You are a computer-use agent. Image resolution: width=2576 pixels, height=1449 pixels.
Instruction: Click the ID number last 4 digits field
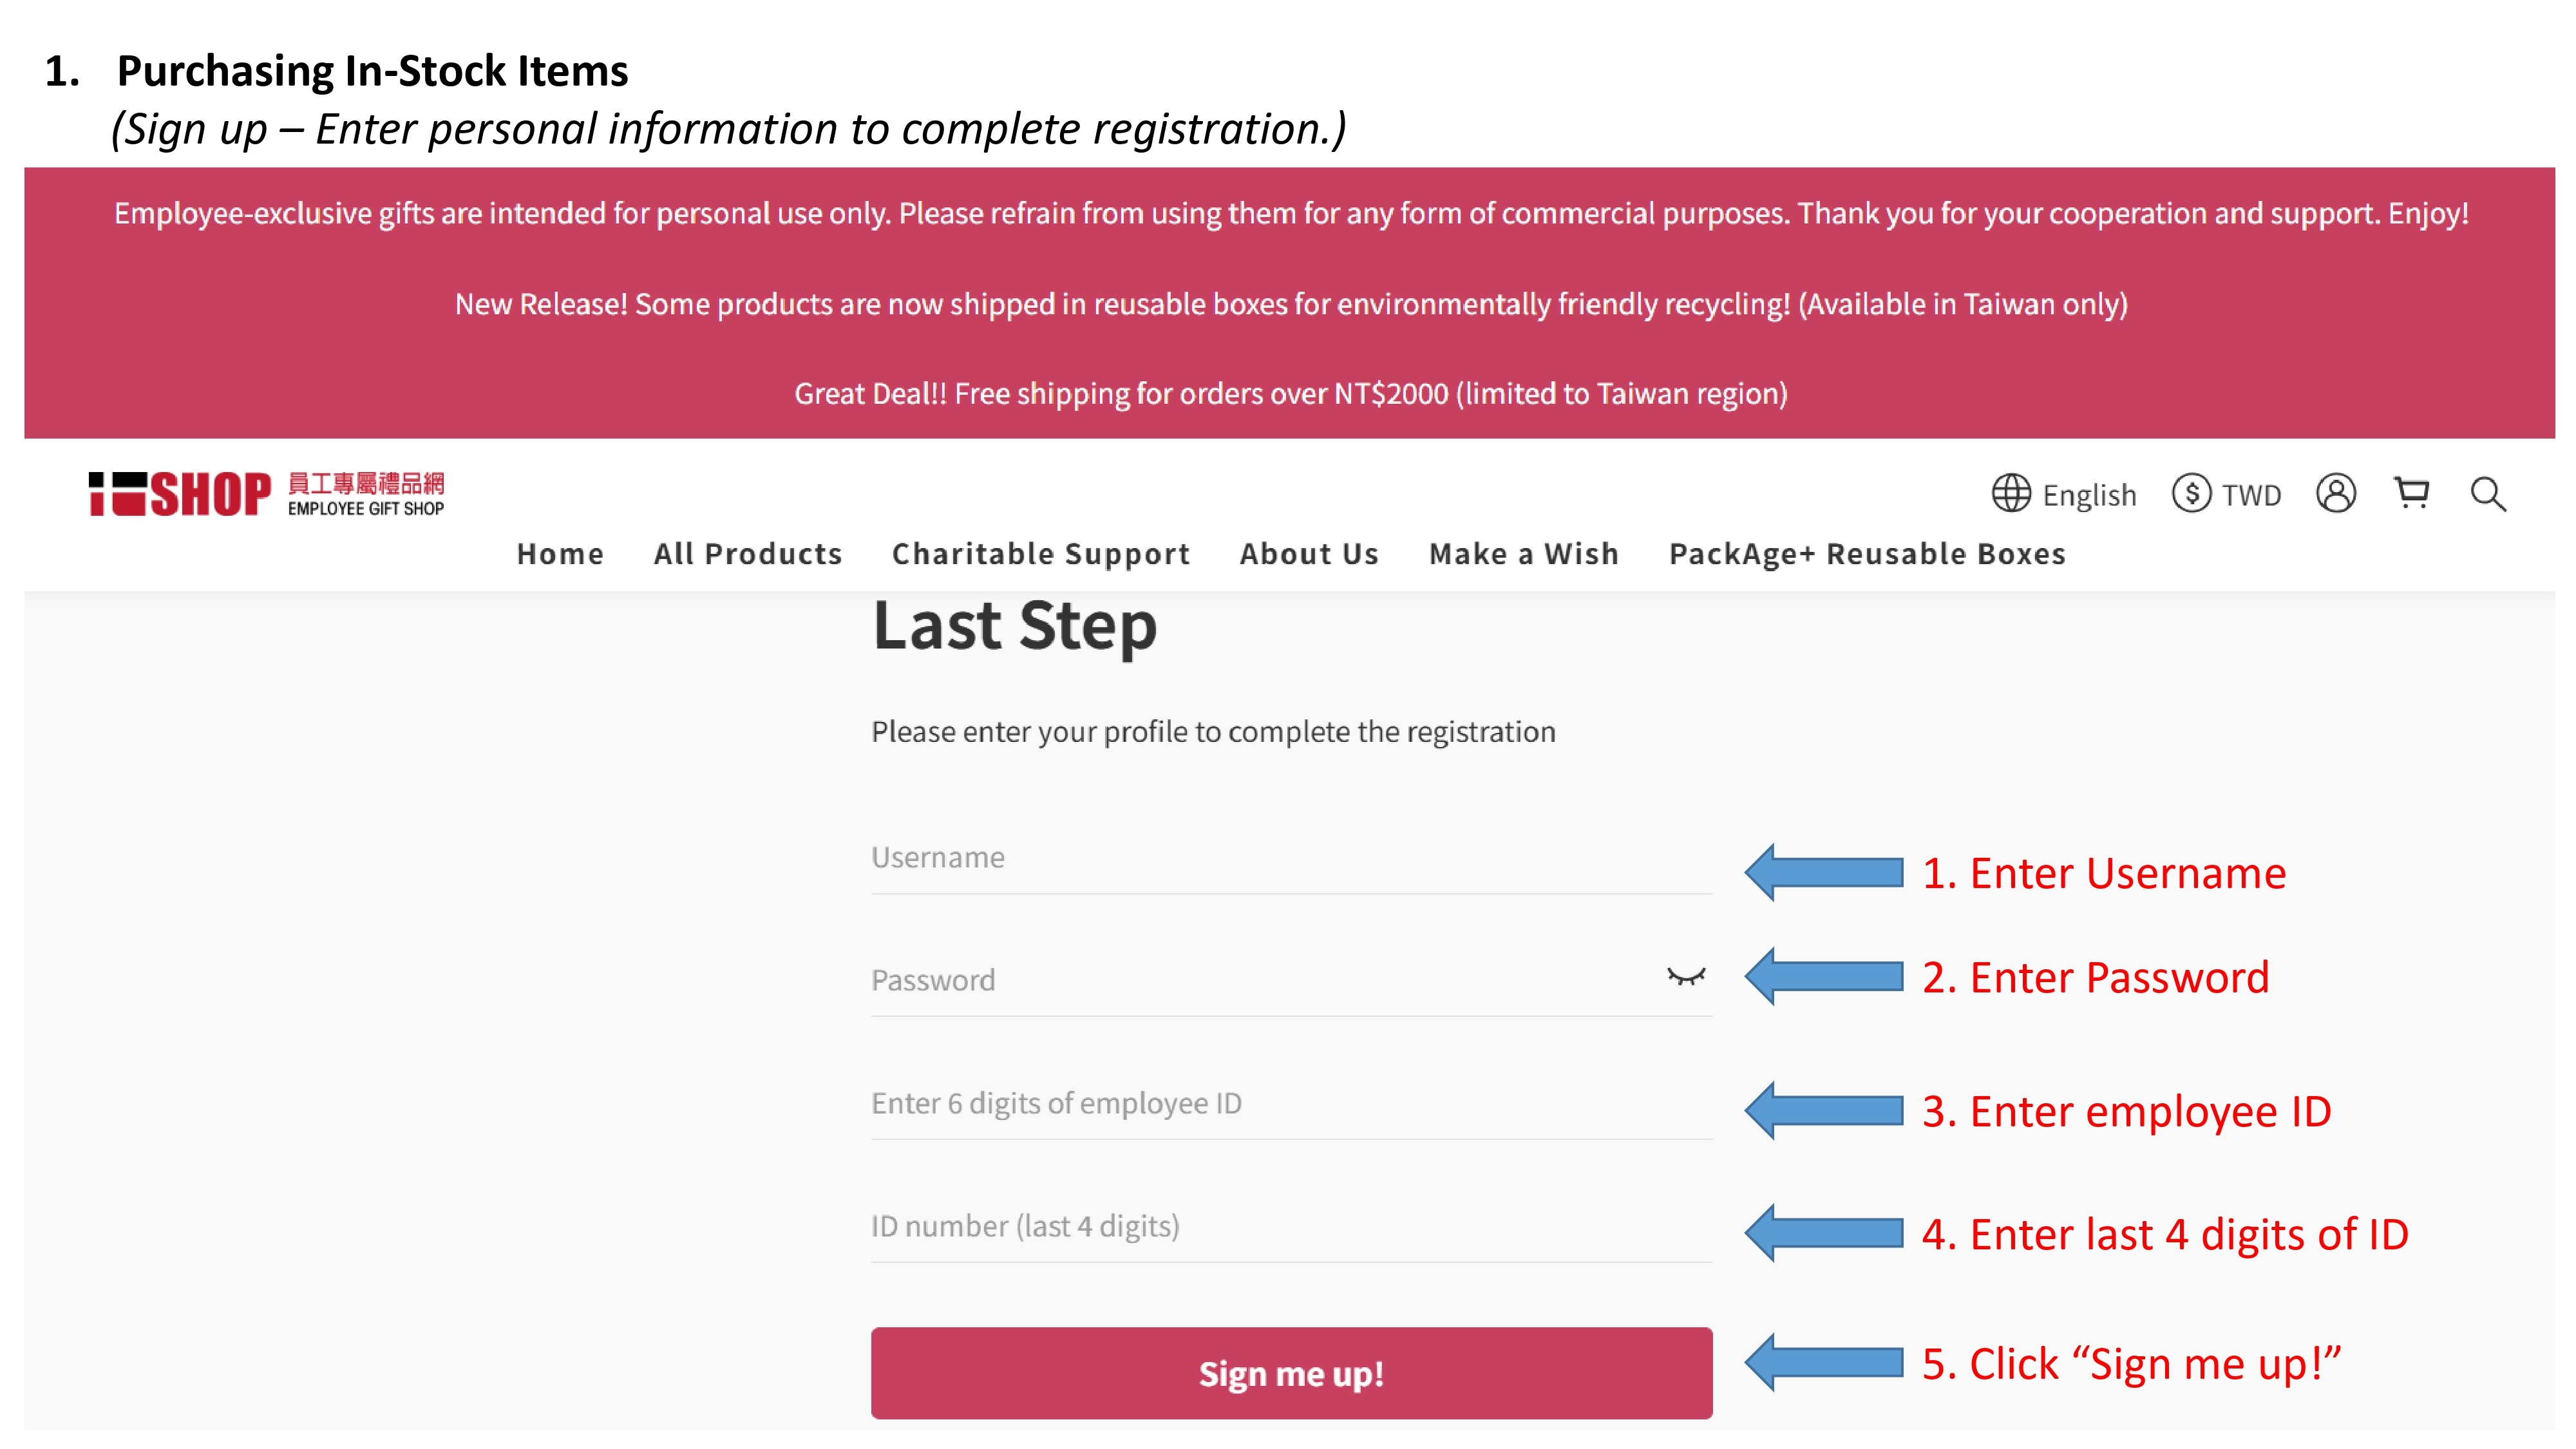pyautogui.click(x=1291, y=1226)
